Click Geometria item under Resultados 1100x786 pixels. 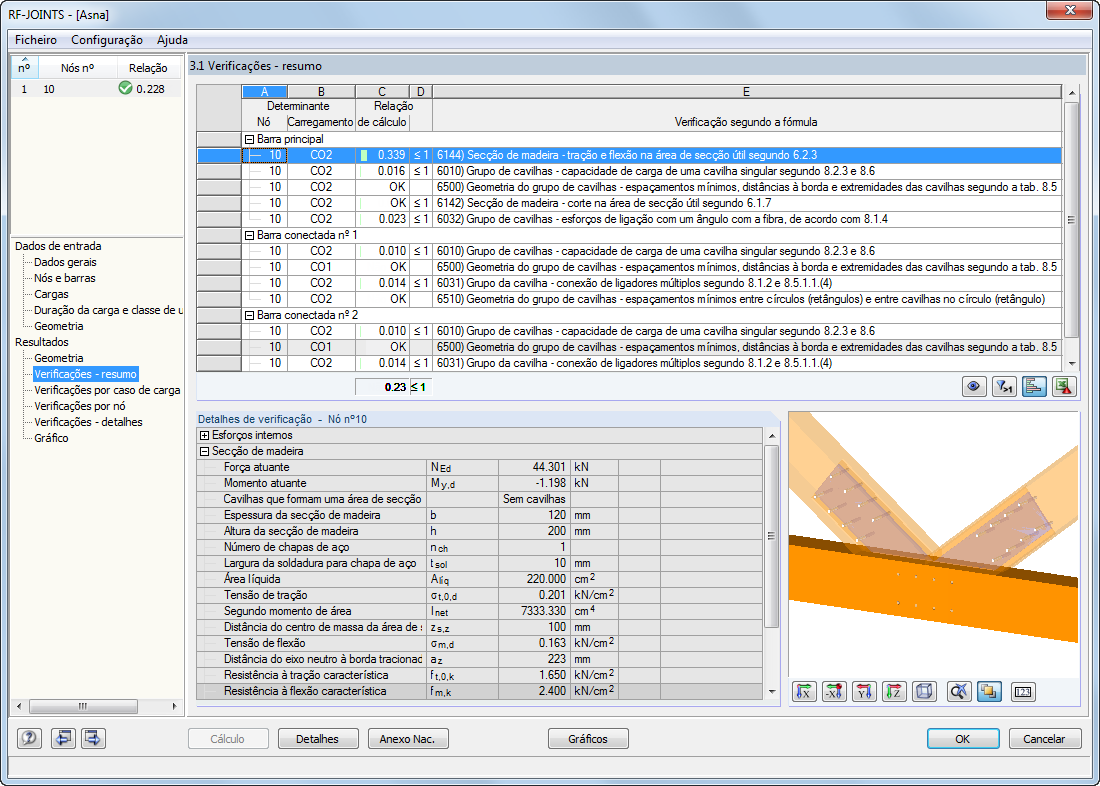click(59, 358)
